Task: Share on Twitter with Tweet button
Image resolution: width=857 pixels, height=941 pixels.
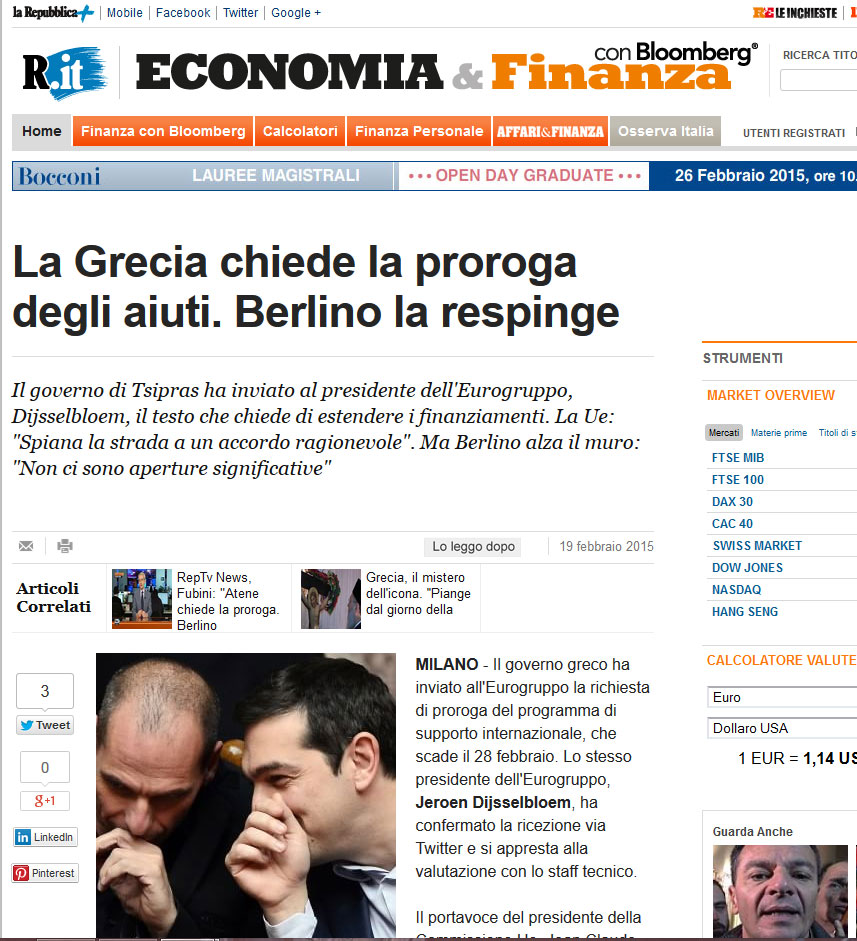Action: click(45, 725)
